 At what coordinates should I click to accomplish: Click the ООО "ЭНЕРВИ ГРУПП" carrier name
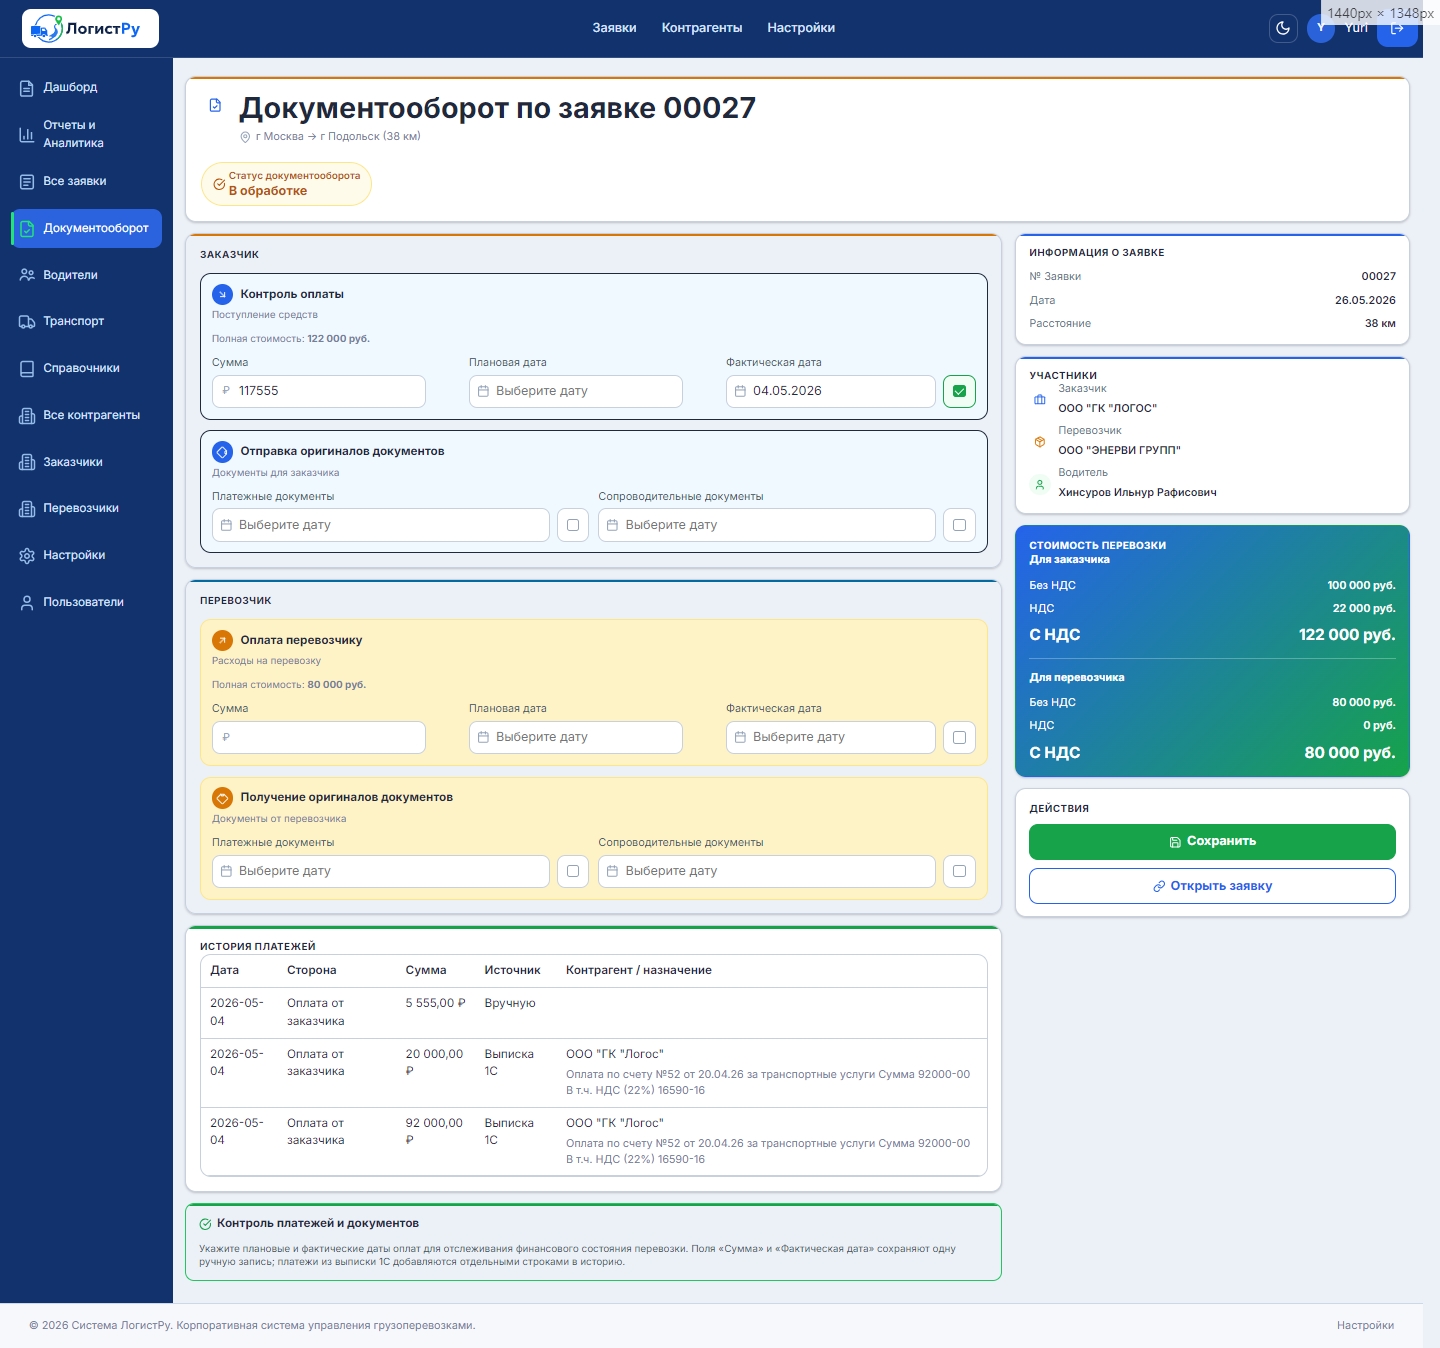(x=1119, y=450)
